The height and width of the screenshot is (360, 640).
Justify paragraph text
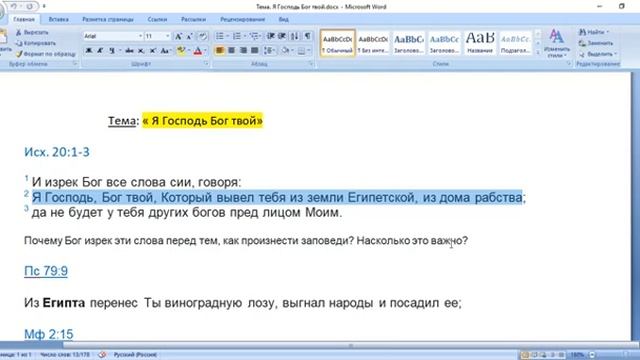[x=255, y=51]
